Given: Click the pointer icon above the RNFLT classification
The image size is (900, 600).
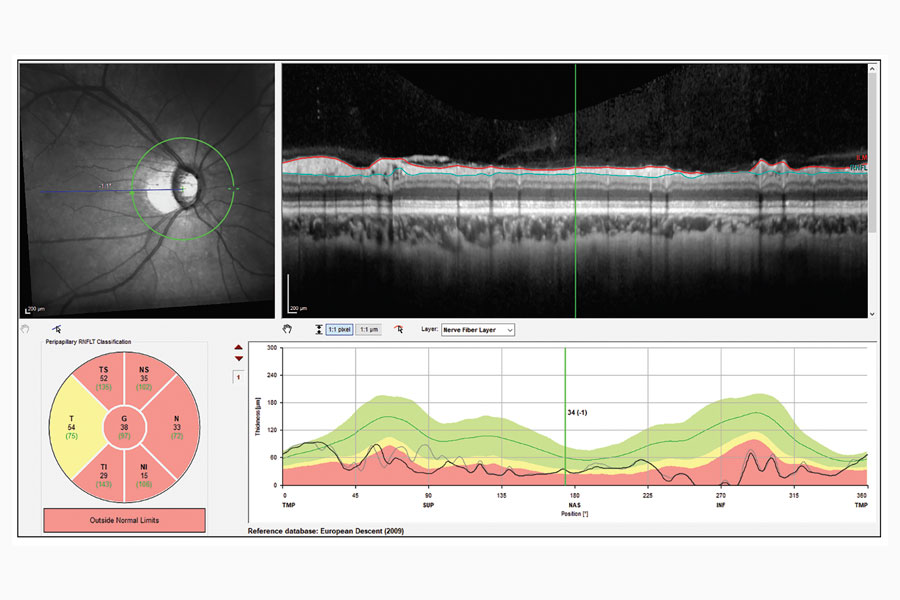Looking at the screenshot, I should (58, 329).
